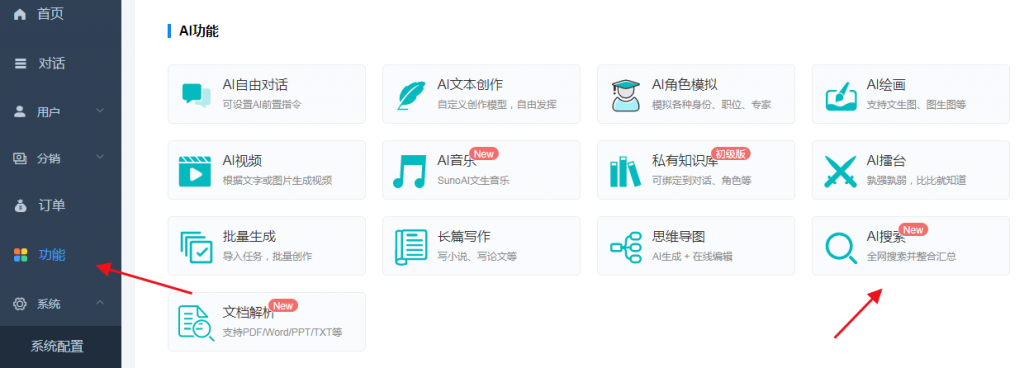This screenshot has height=368, width=1024.
Task: Expand the 分销 sidebar submenu chevron
Action: pos(100,157)
